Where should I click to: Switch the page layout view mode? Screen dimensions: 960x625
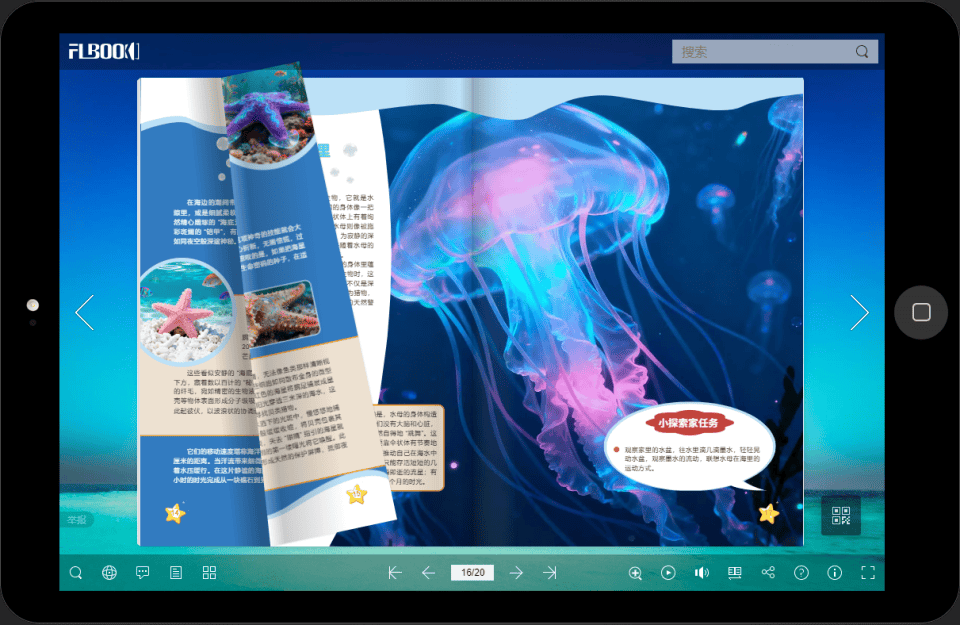735,573
